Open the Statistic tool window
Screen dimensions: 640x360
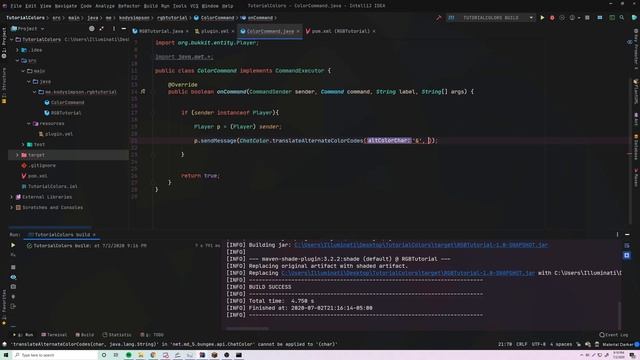point(117,335)
